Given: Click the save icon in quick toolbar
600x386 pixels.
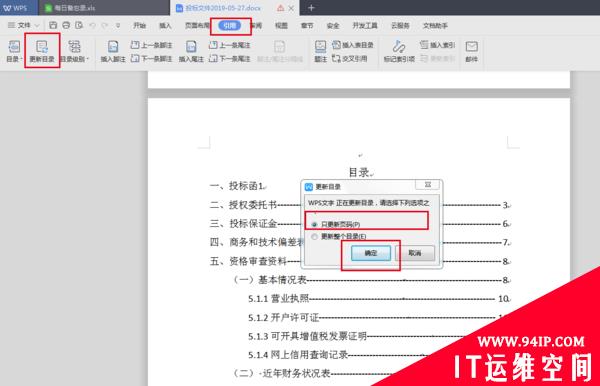Looking at the screenshot, I should tap(53, 25).
